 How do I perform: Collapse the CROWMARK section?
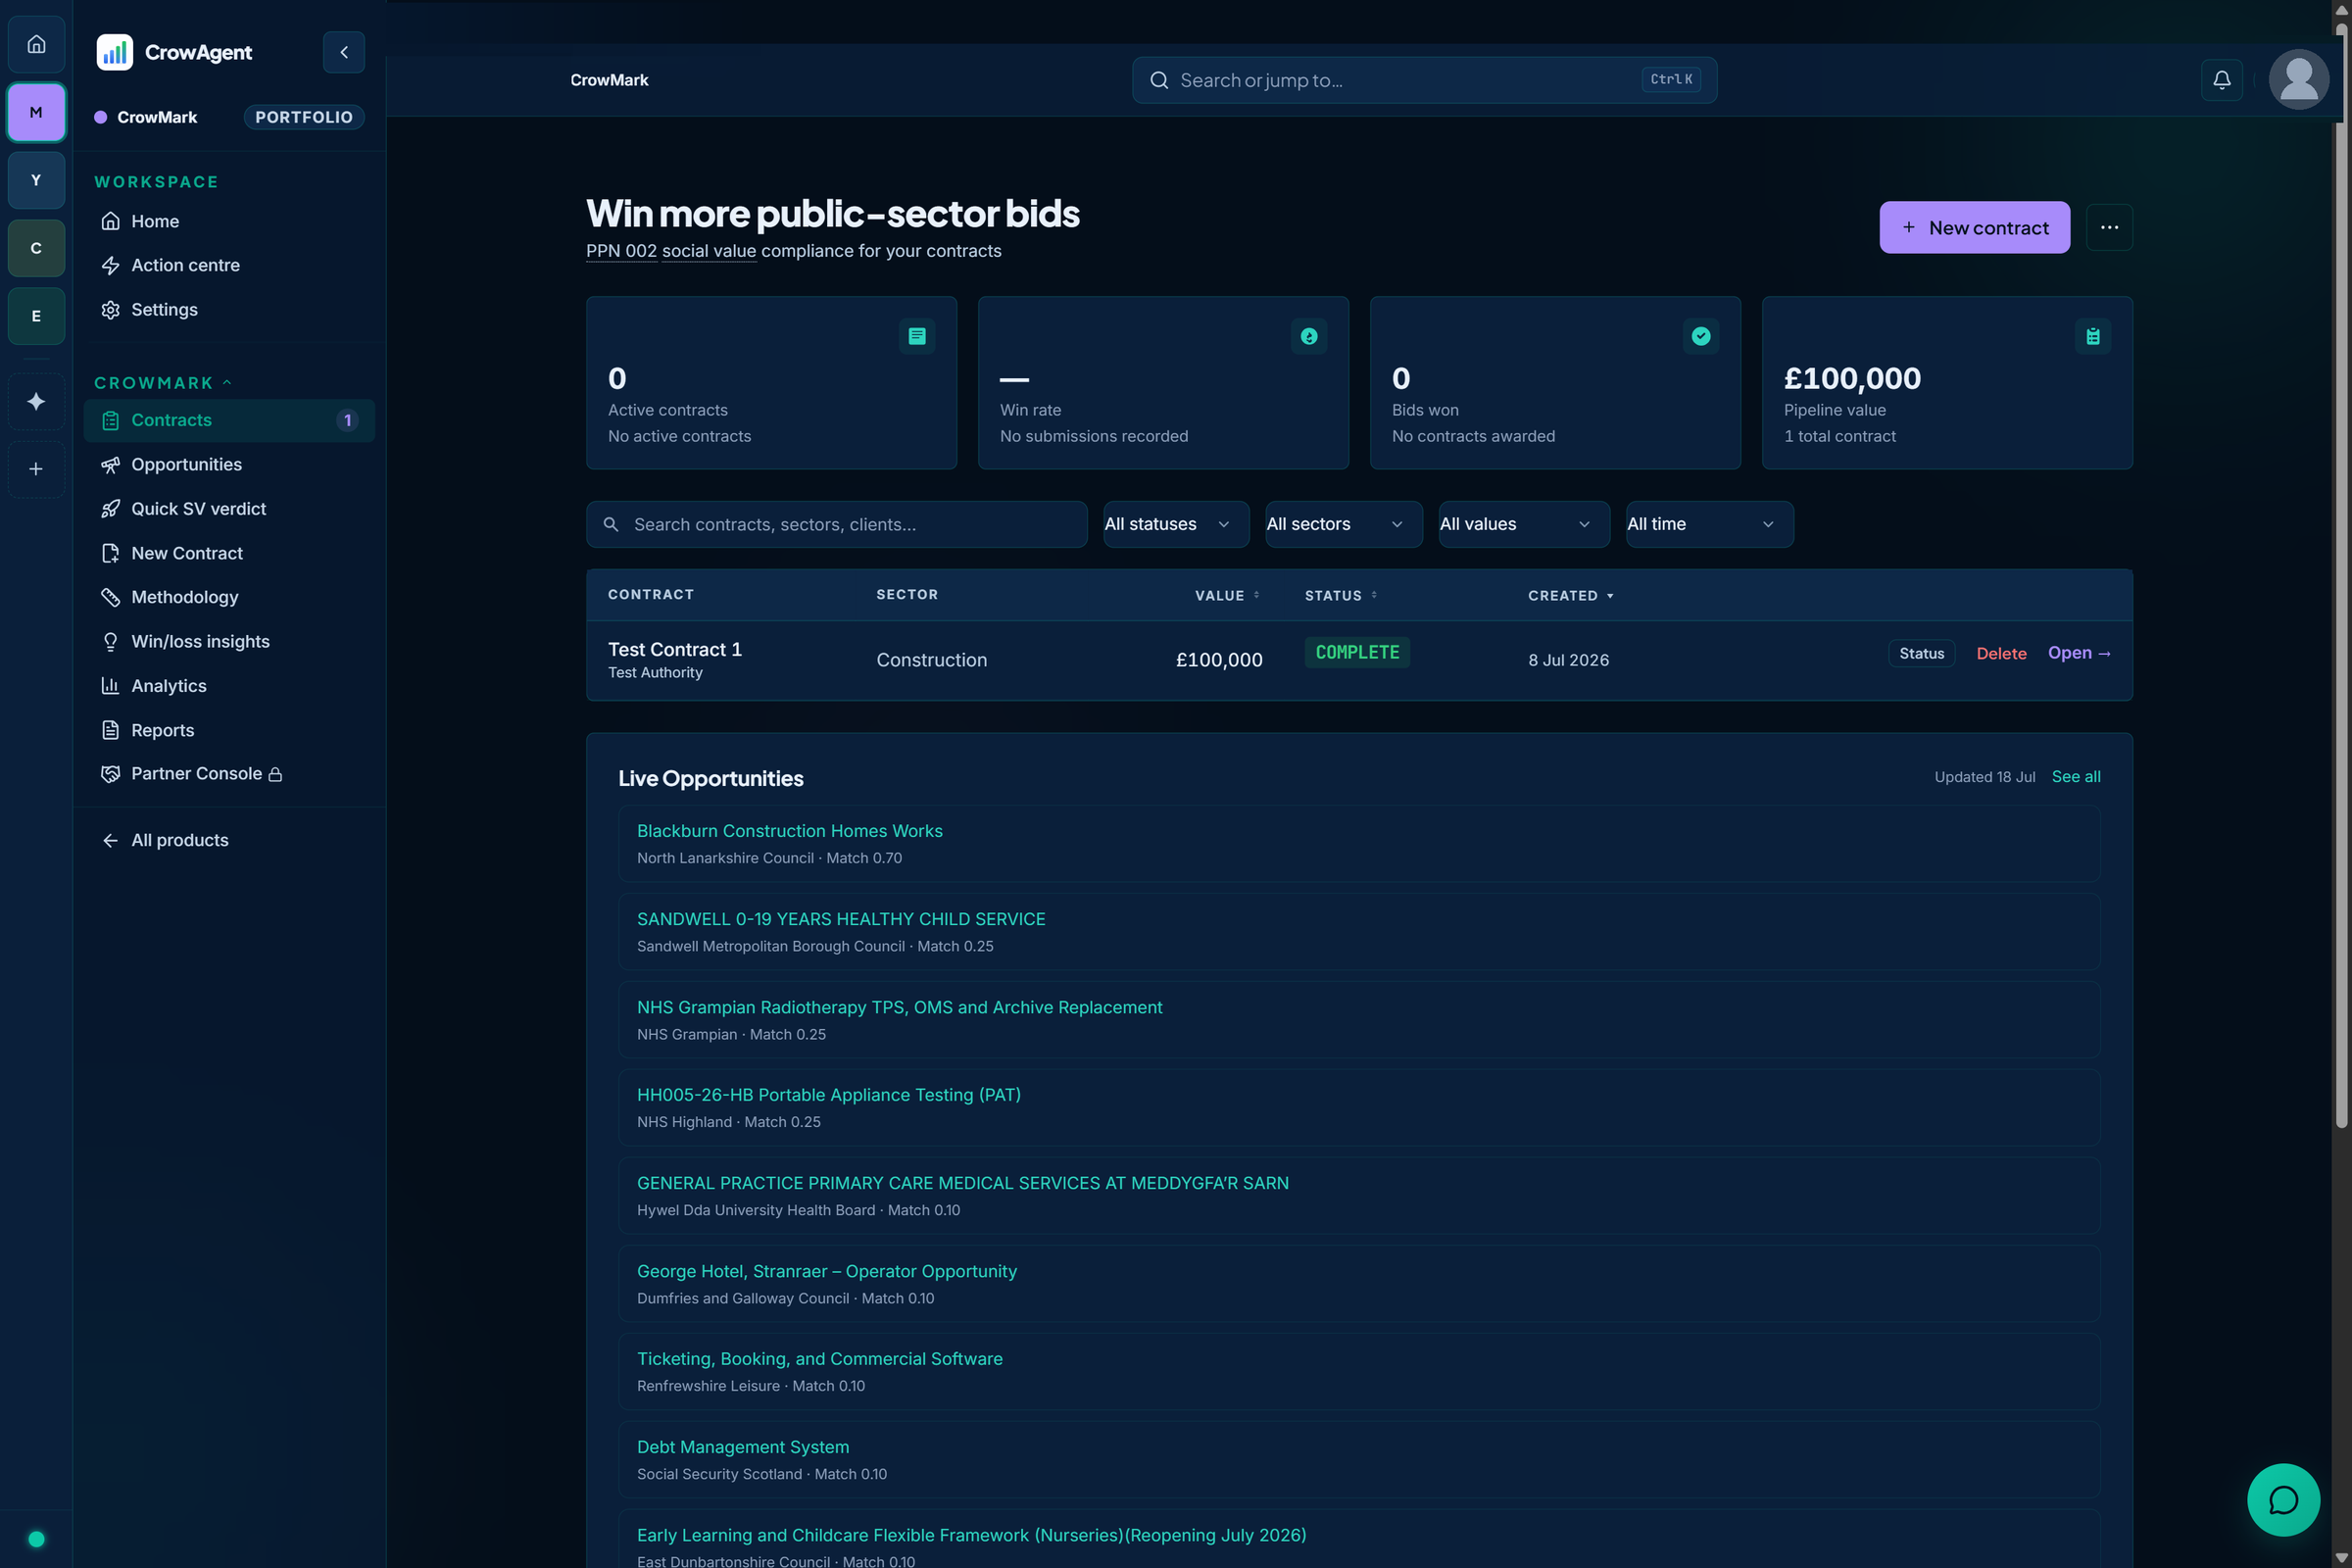[x=163, y=383]
